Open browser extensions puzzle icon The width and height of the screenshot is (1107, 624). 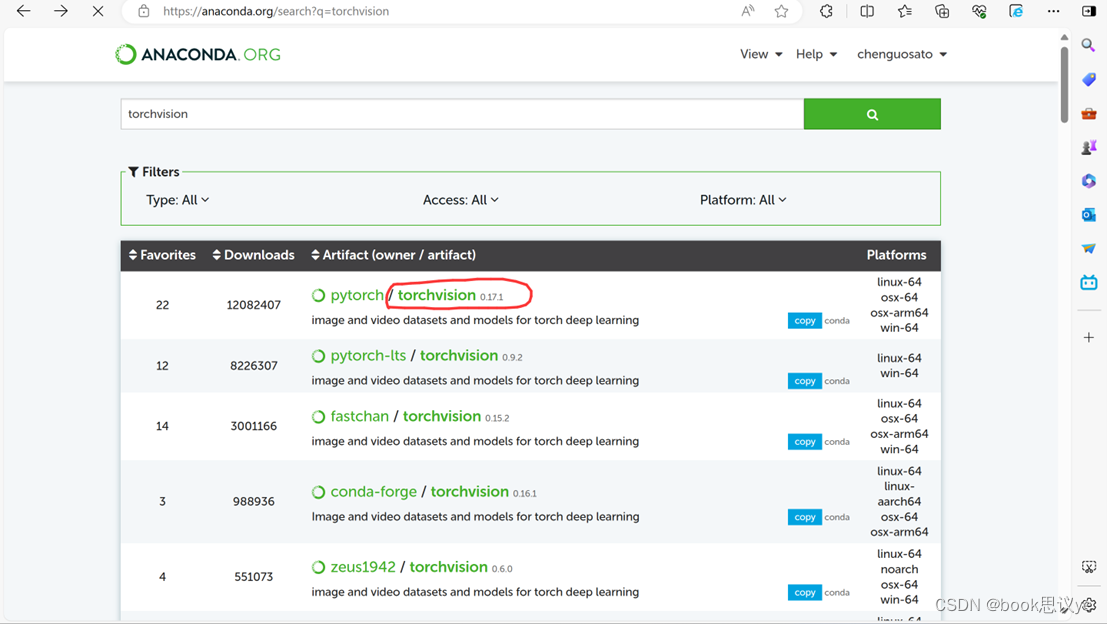pos(826,11)
